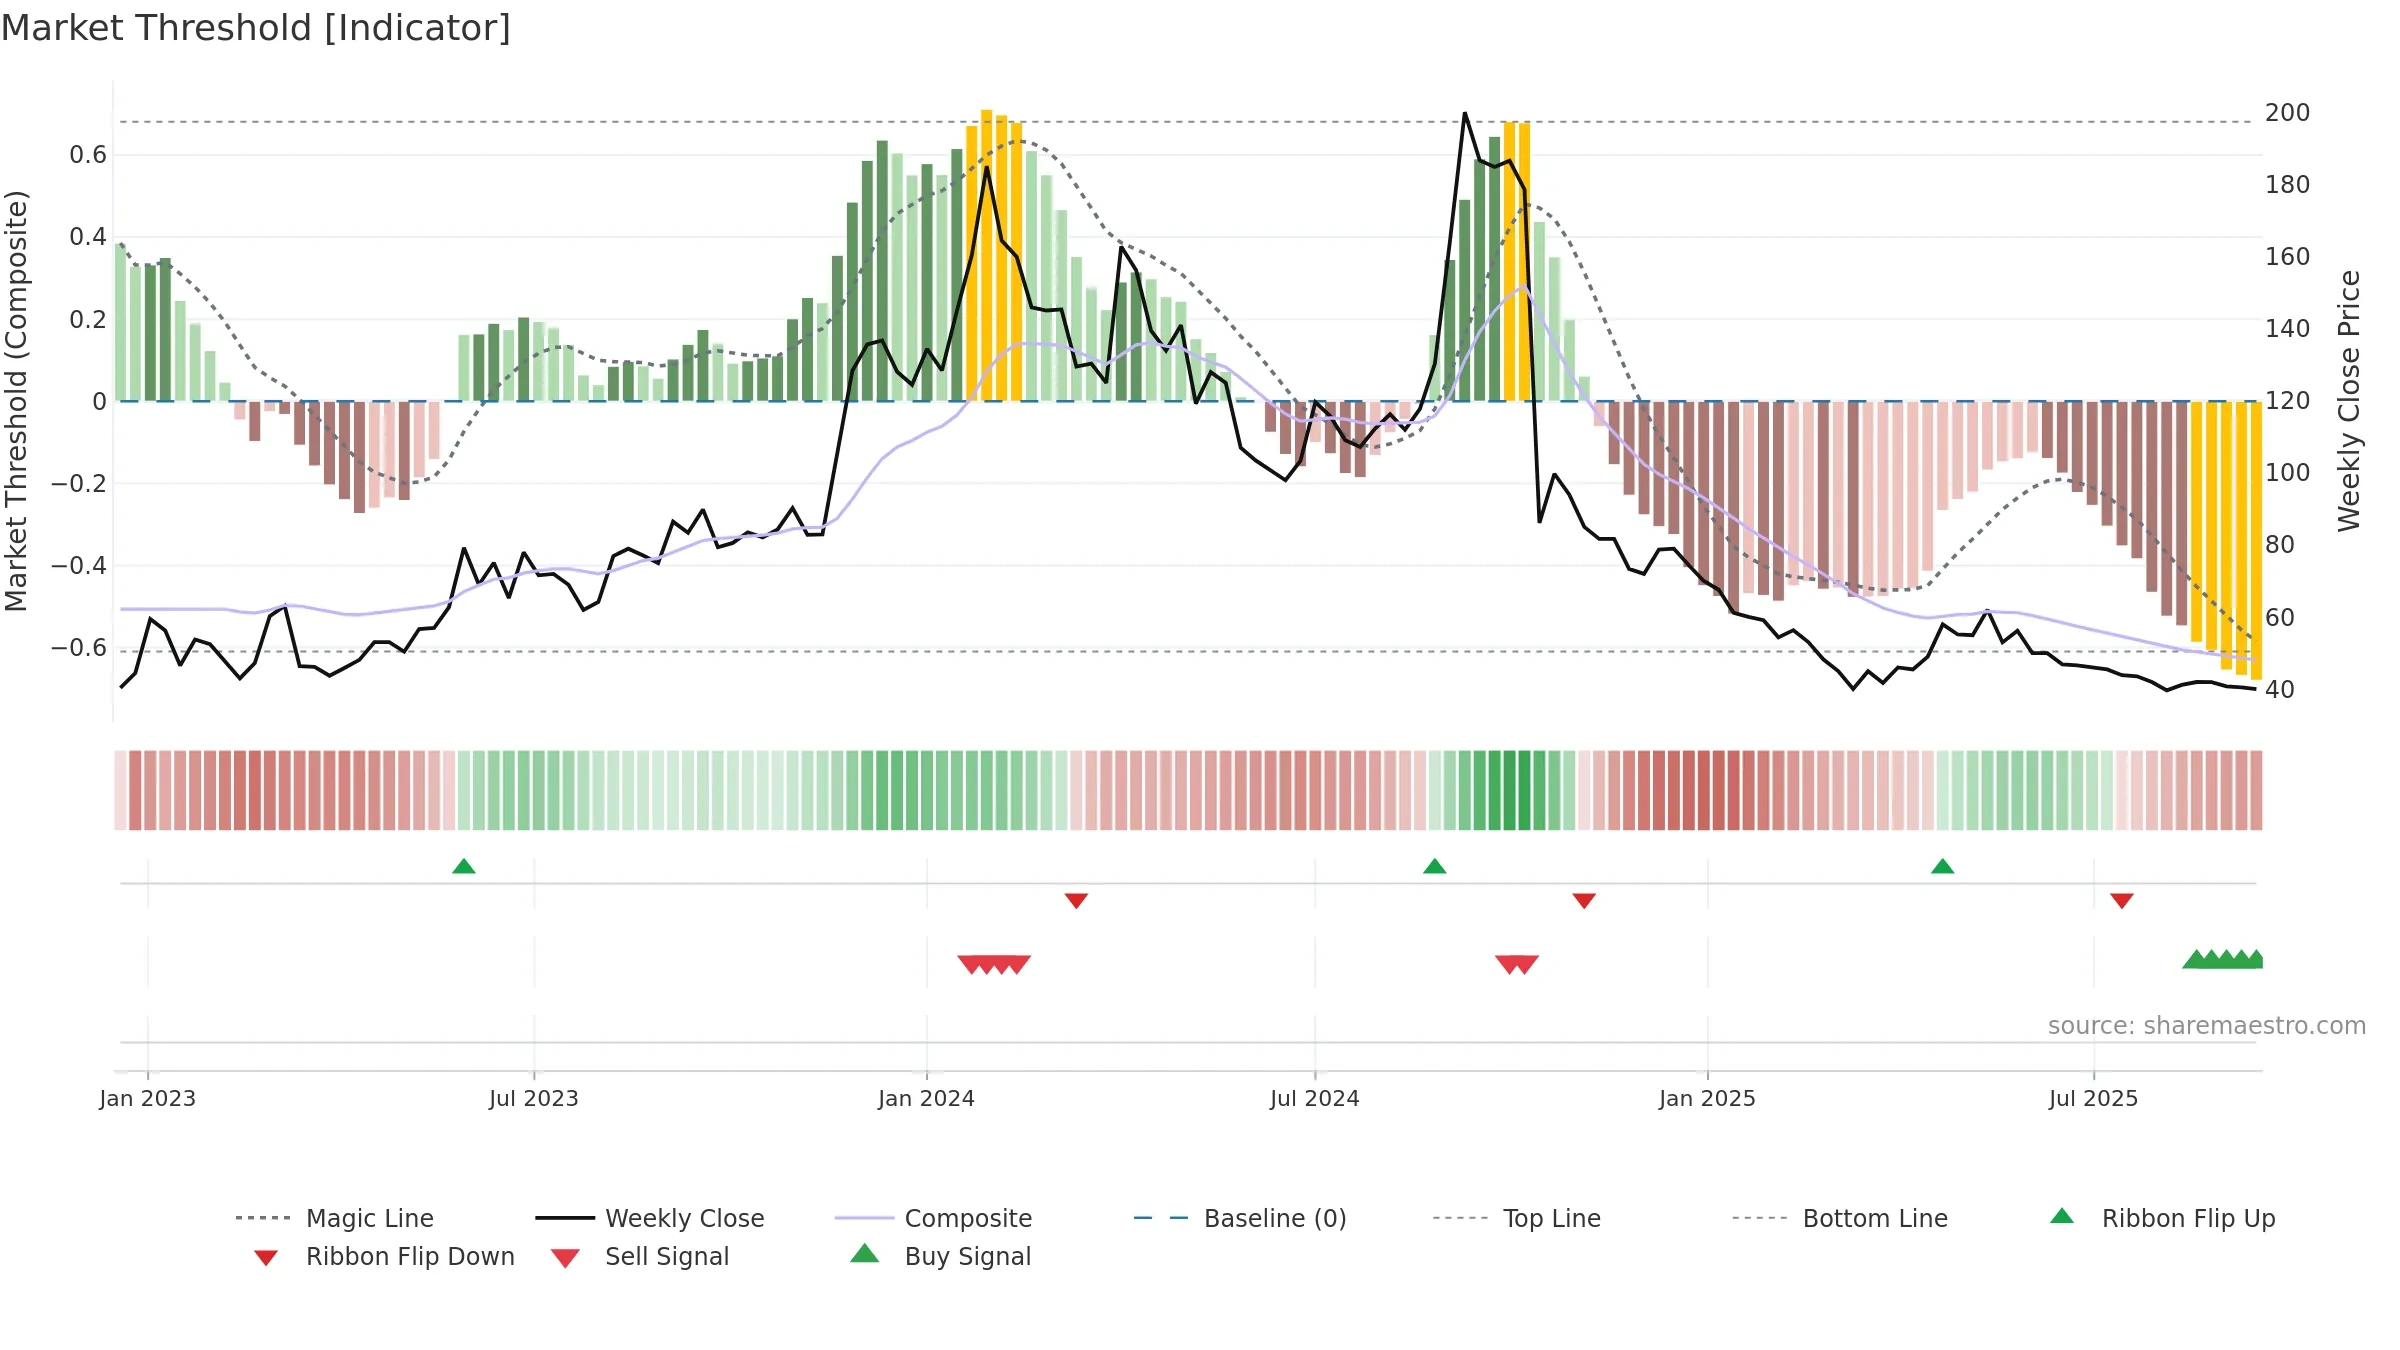Toggle the Sell Signal legend entry
Screen dimensions: 2400x1350
[640, 1256]
